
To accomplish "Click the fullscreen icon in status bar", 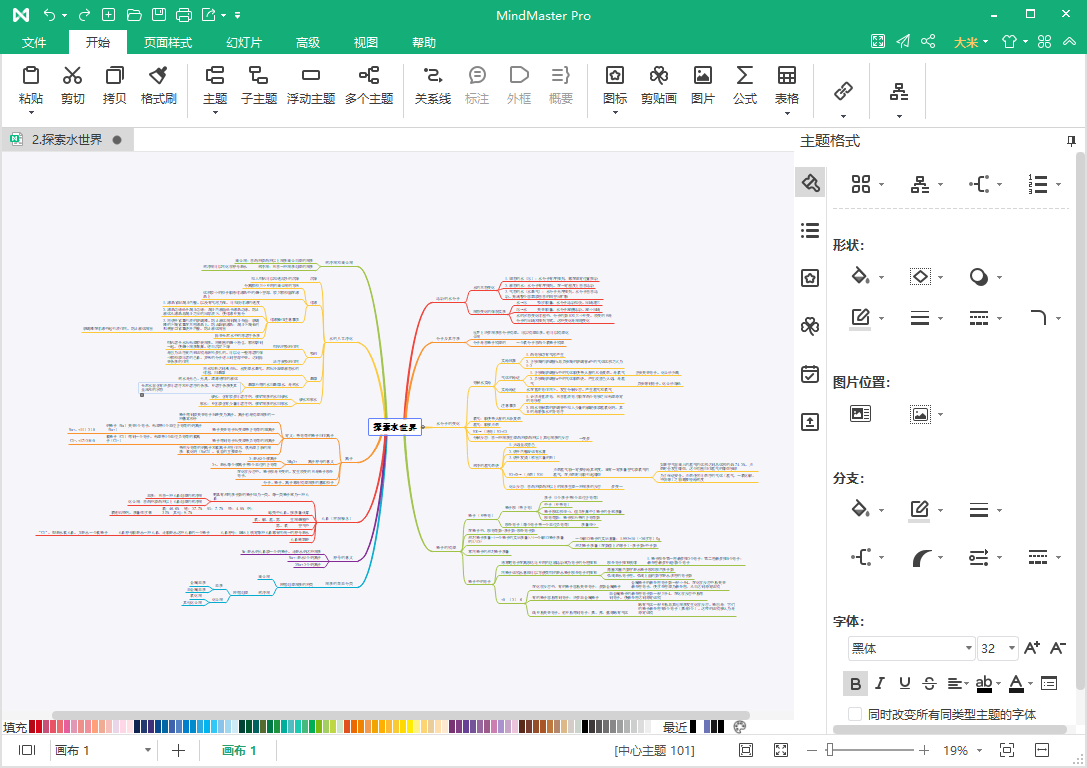I will coord(781,750).
